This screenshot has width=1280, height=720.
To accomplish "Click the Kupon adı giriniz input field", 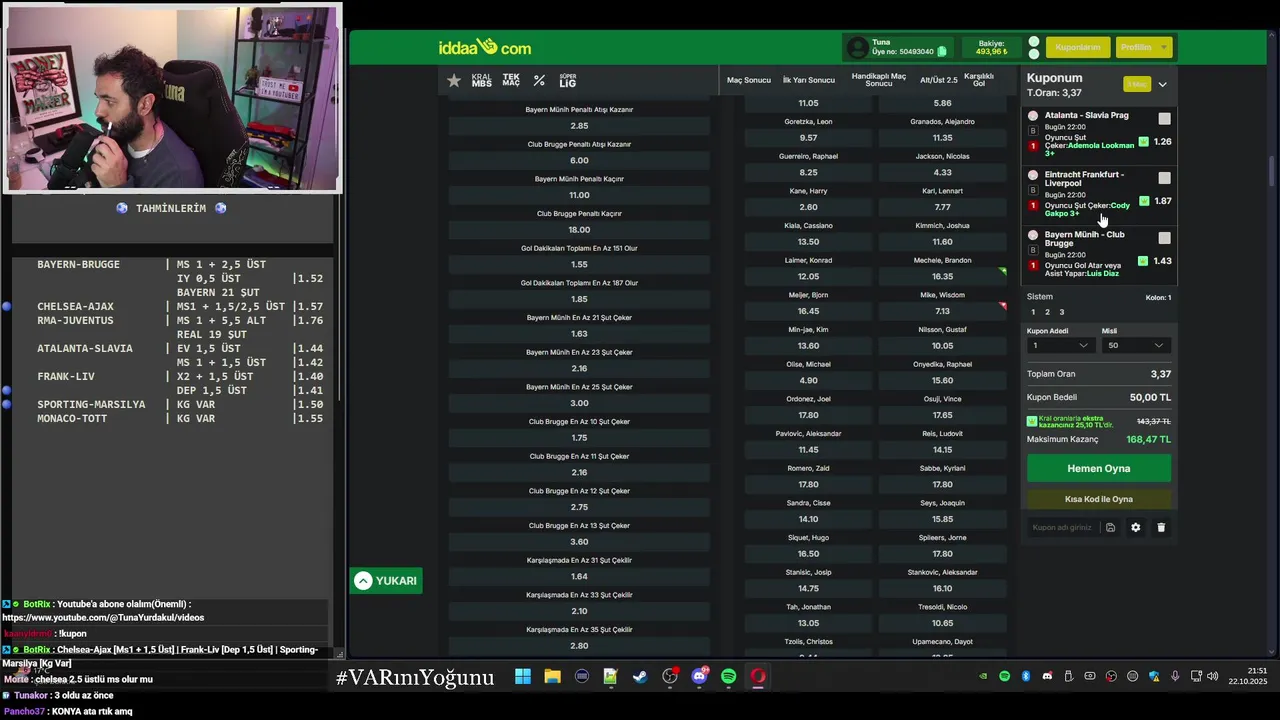I will coord(1062,527).
